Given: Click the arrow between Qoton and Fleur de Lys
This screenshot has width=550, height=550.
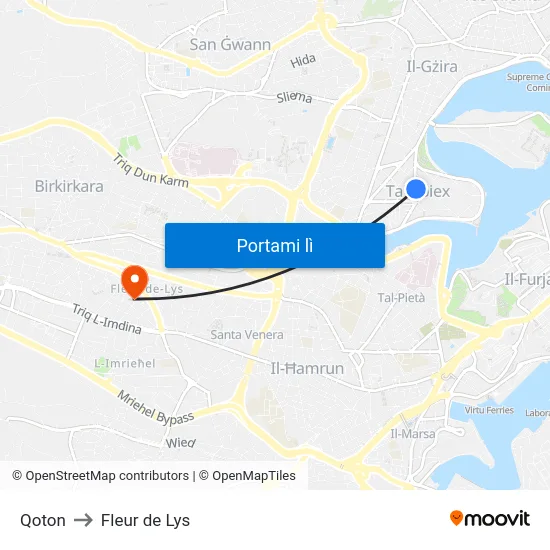Looking at the screenshot, I should coord(83,520).
